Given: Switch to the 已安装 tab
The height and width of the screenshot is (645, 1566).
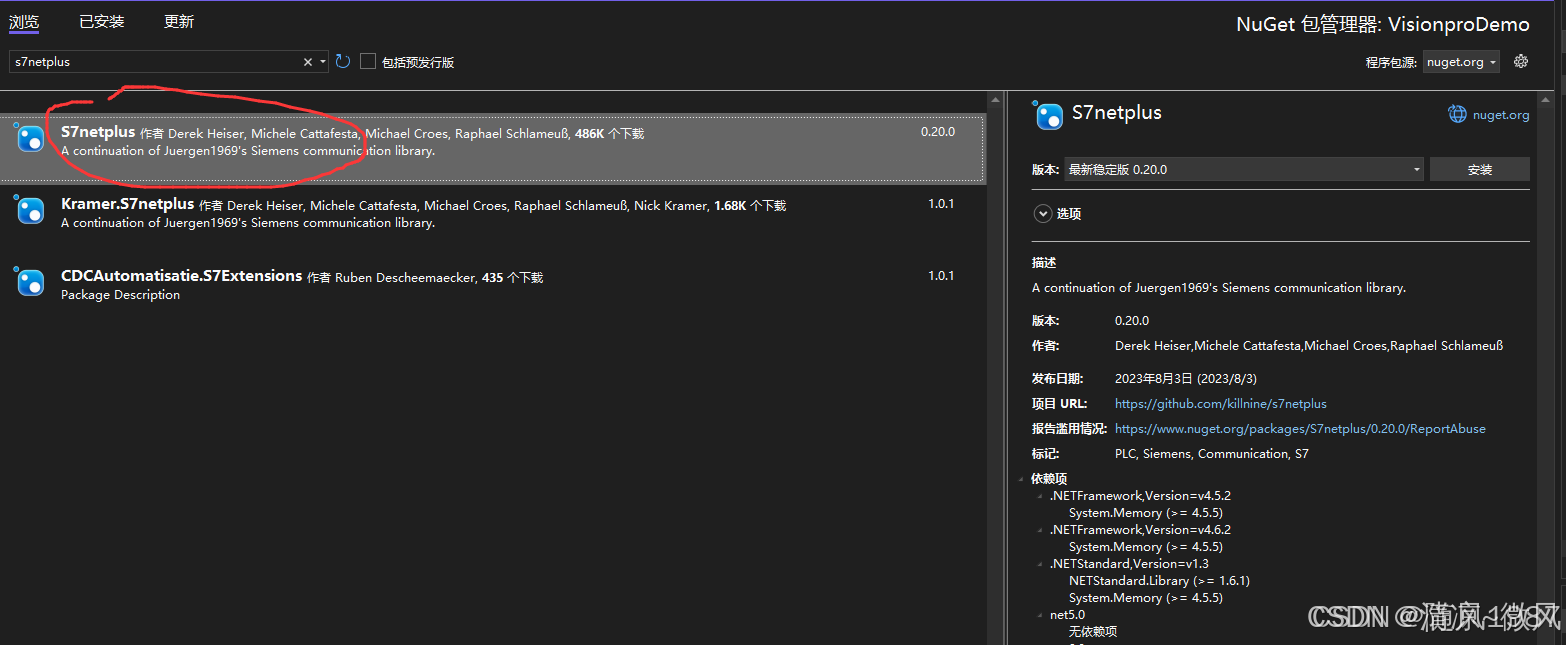Looking at the screenshot, I should tap(102, 22).
